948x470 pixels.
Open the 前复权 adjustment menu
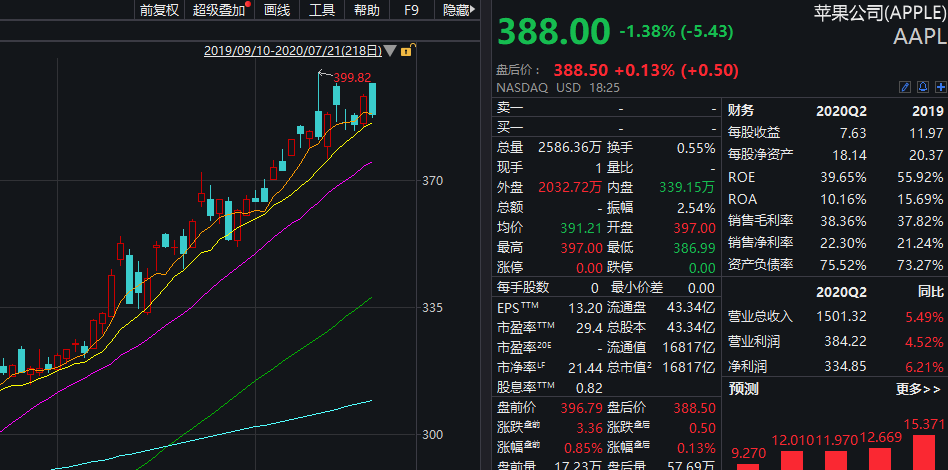coord(159,10)
